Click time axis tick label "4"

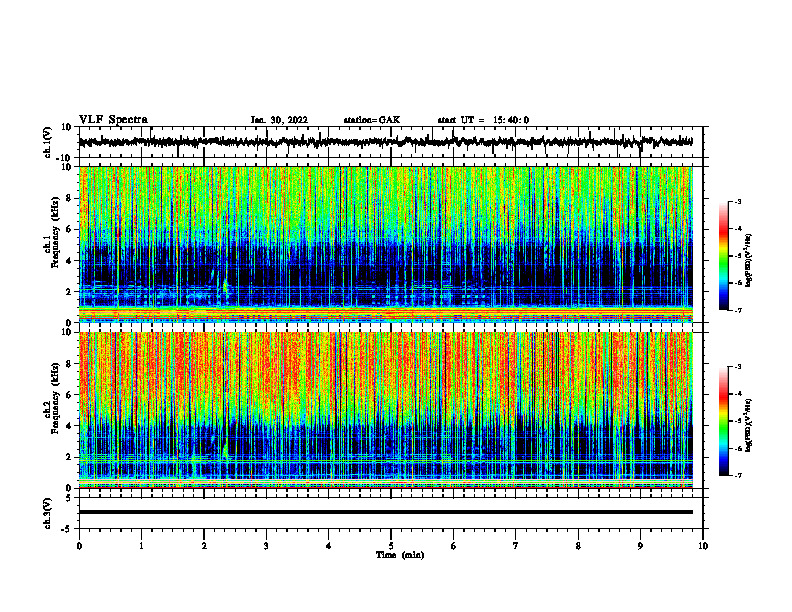click(x=329, y=546)
